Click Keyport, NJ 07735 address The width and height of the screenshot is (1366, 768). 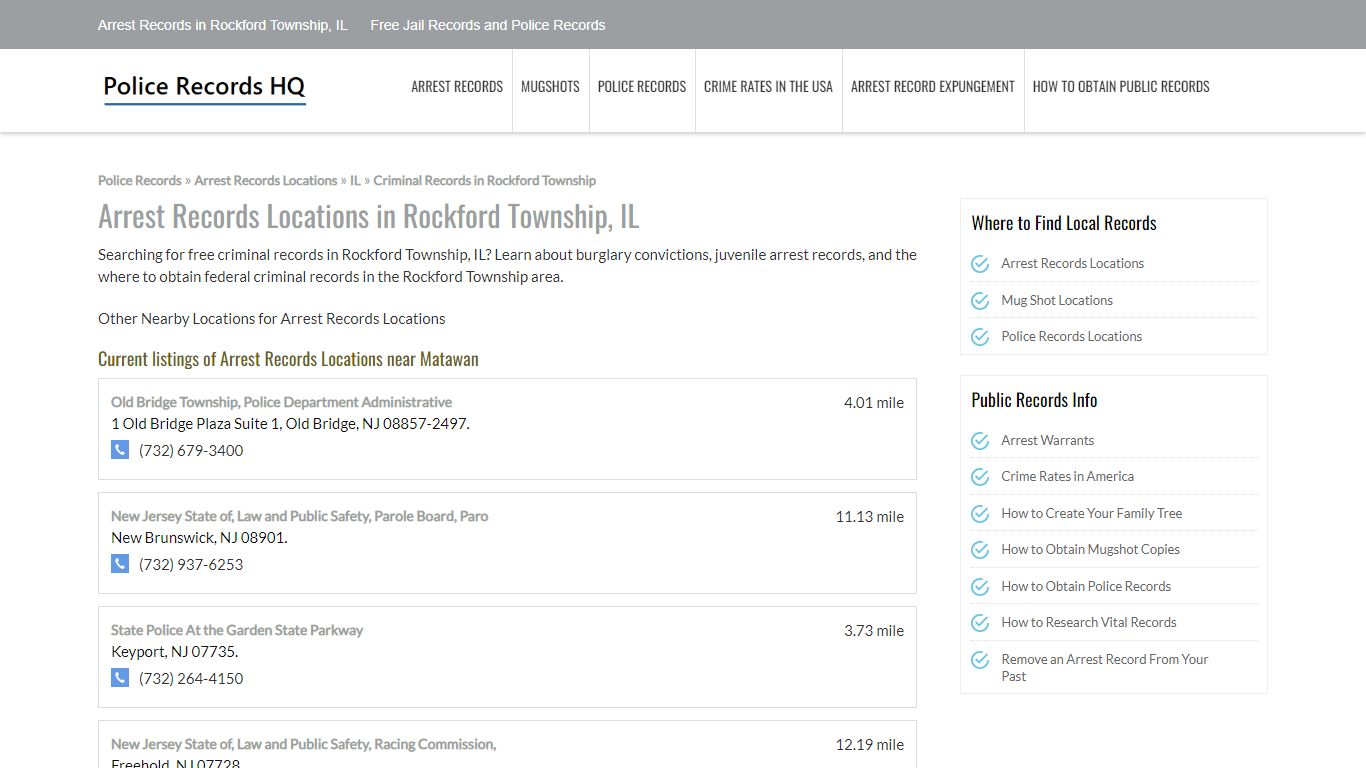pos(174,652)
